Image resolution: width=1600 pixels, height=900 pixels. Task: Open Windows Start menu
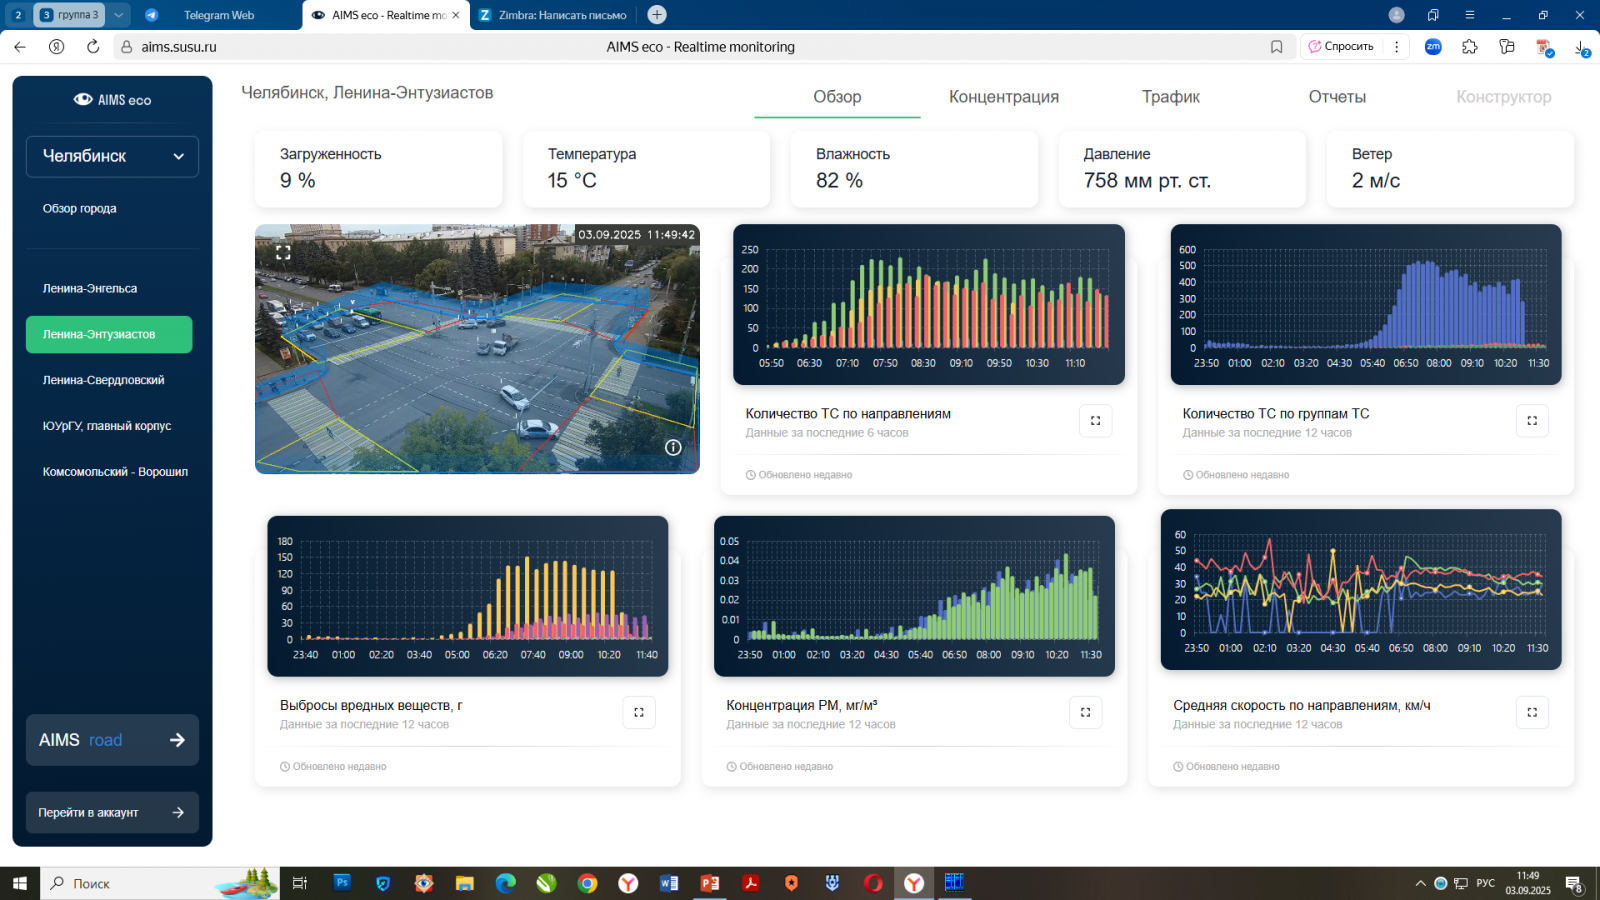click(20, 883)
